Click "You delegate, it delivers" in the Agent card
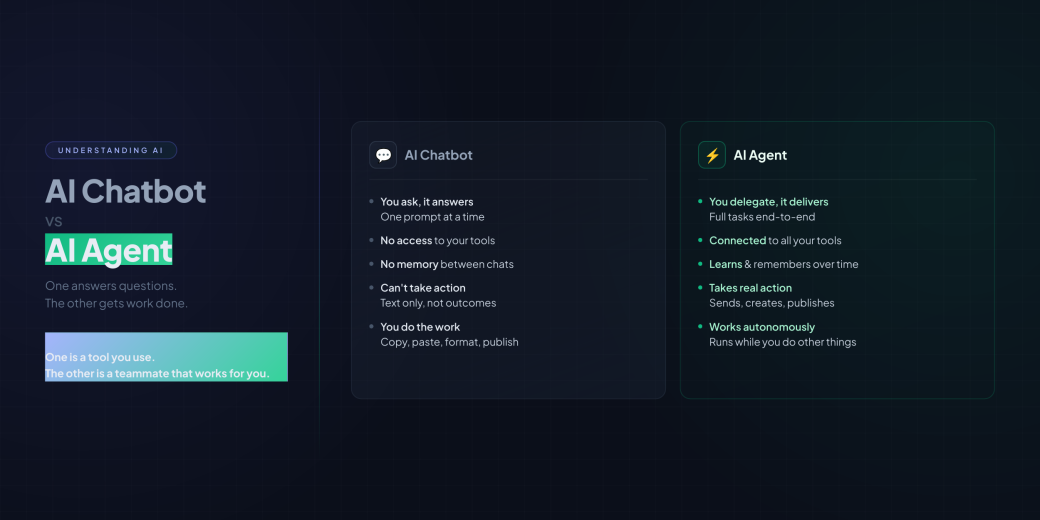The image size is (1040, 520). pyautogui.click(x=768, y=202)
